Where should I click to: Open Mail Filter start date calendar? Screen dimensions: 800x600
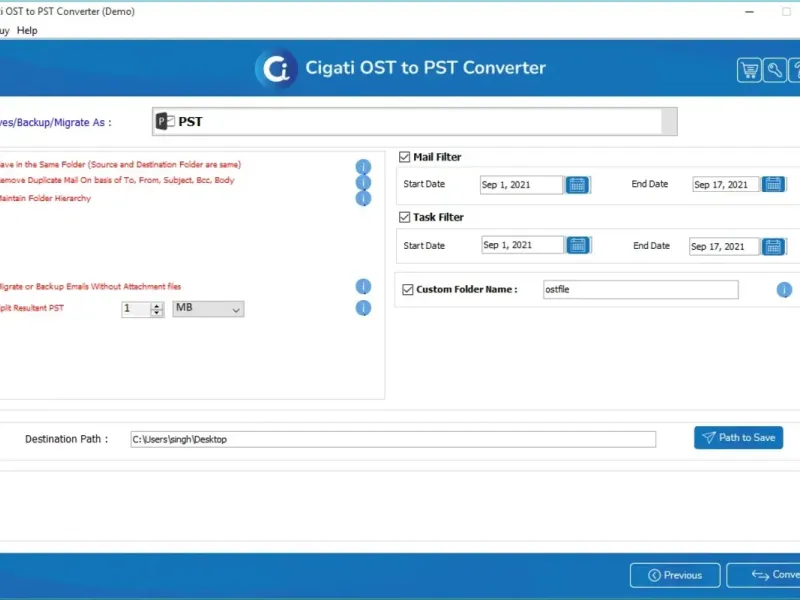point(577,185)
